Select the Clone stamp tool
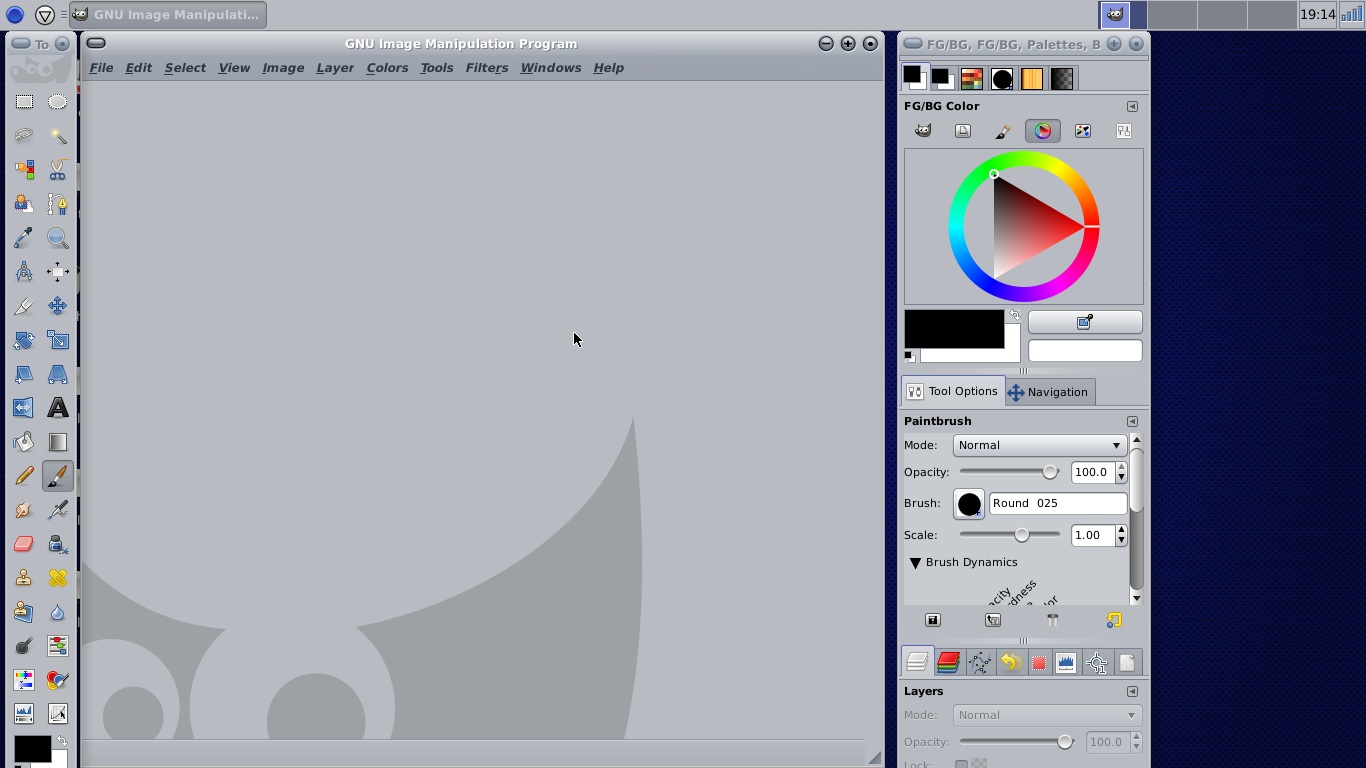The width and height of the screenshot is (1366, 768). (x=24, y=578)
